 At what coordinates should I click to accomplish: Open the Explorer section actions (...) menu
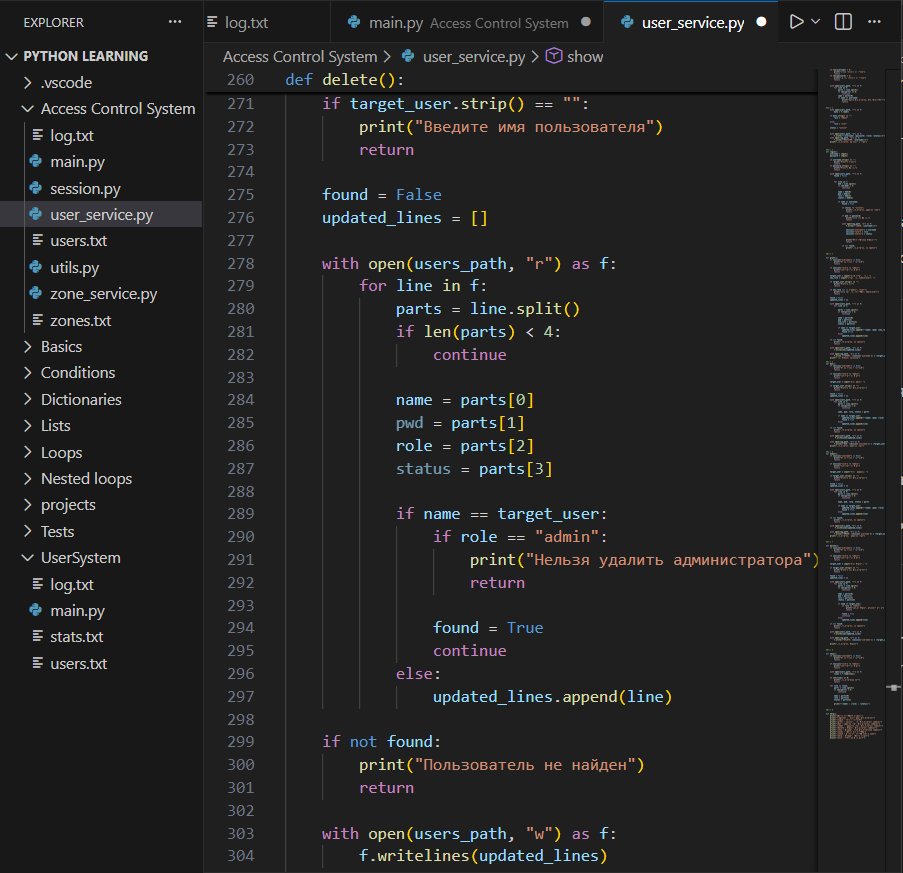click(x=175, y=21)
